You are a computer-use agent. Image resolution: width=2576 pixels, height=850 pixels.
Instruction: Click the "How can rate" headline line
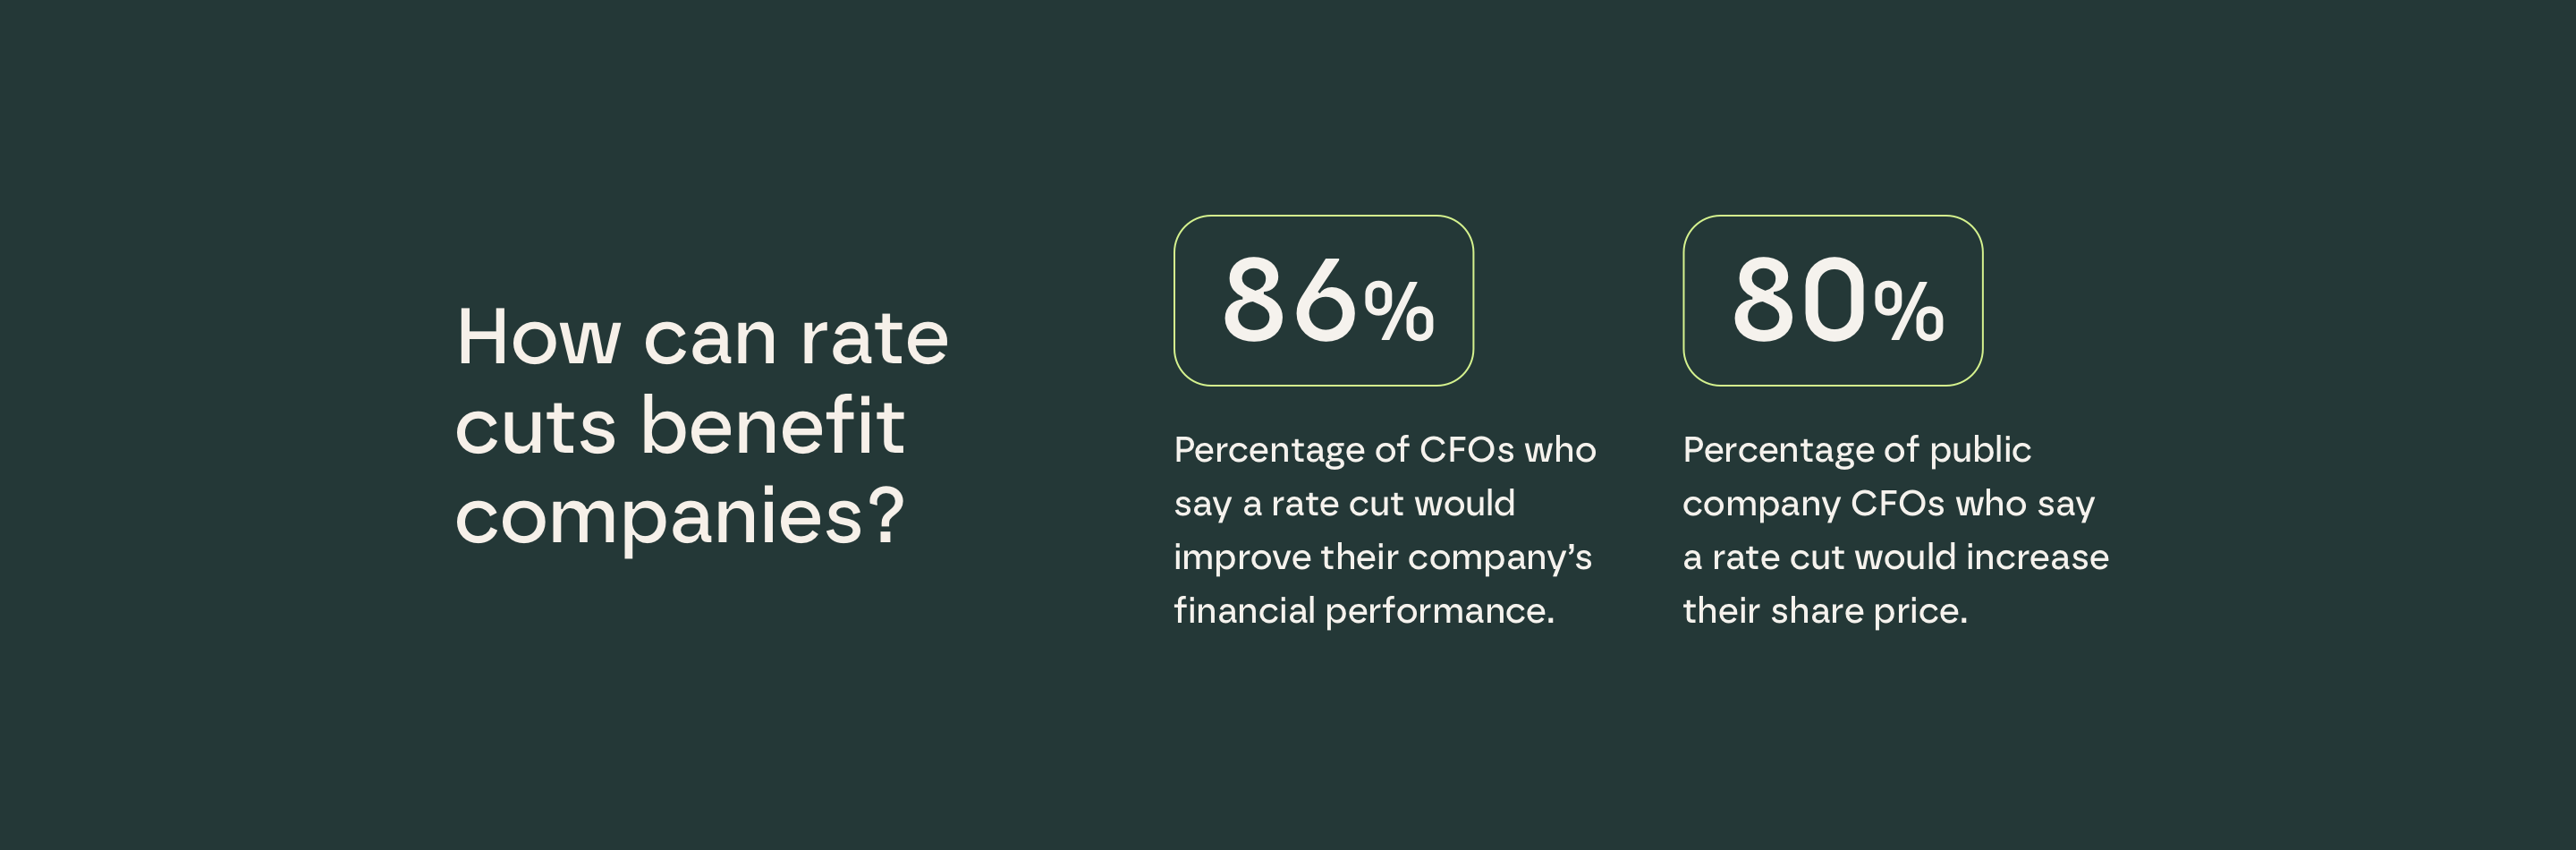pyautogui.click(x=701, y=337)
